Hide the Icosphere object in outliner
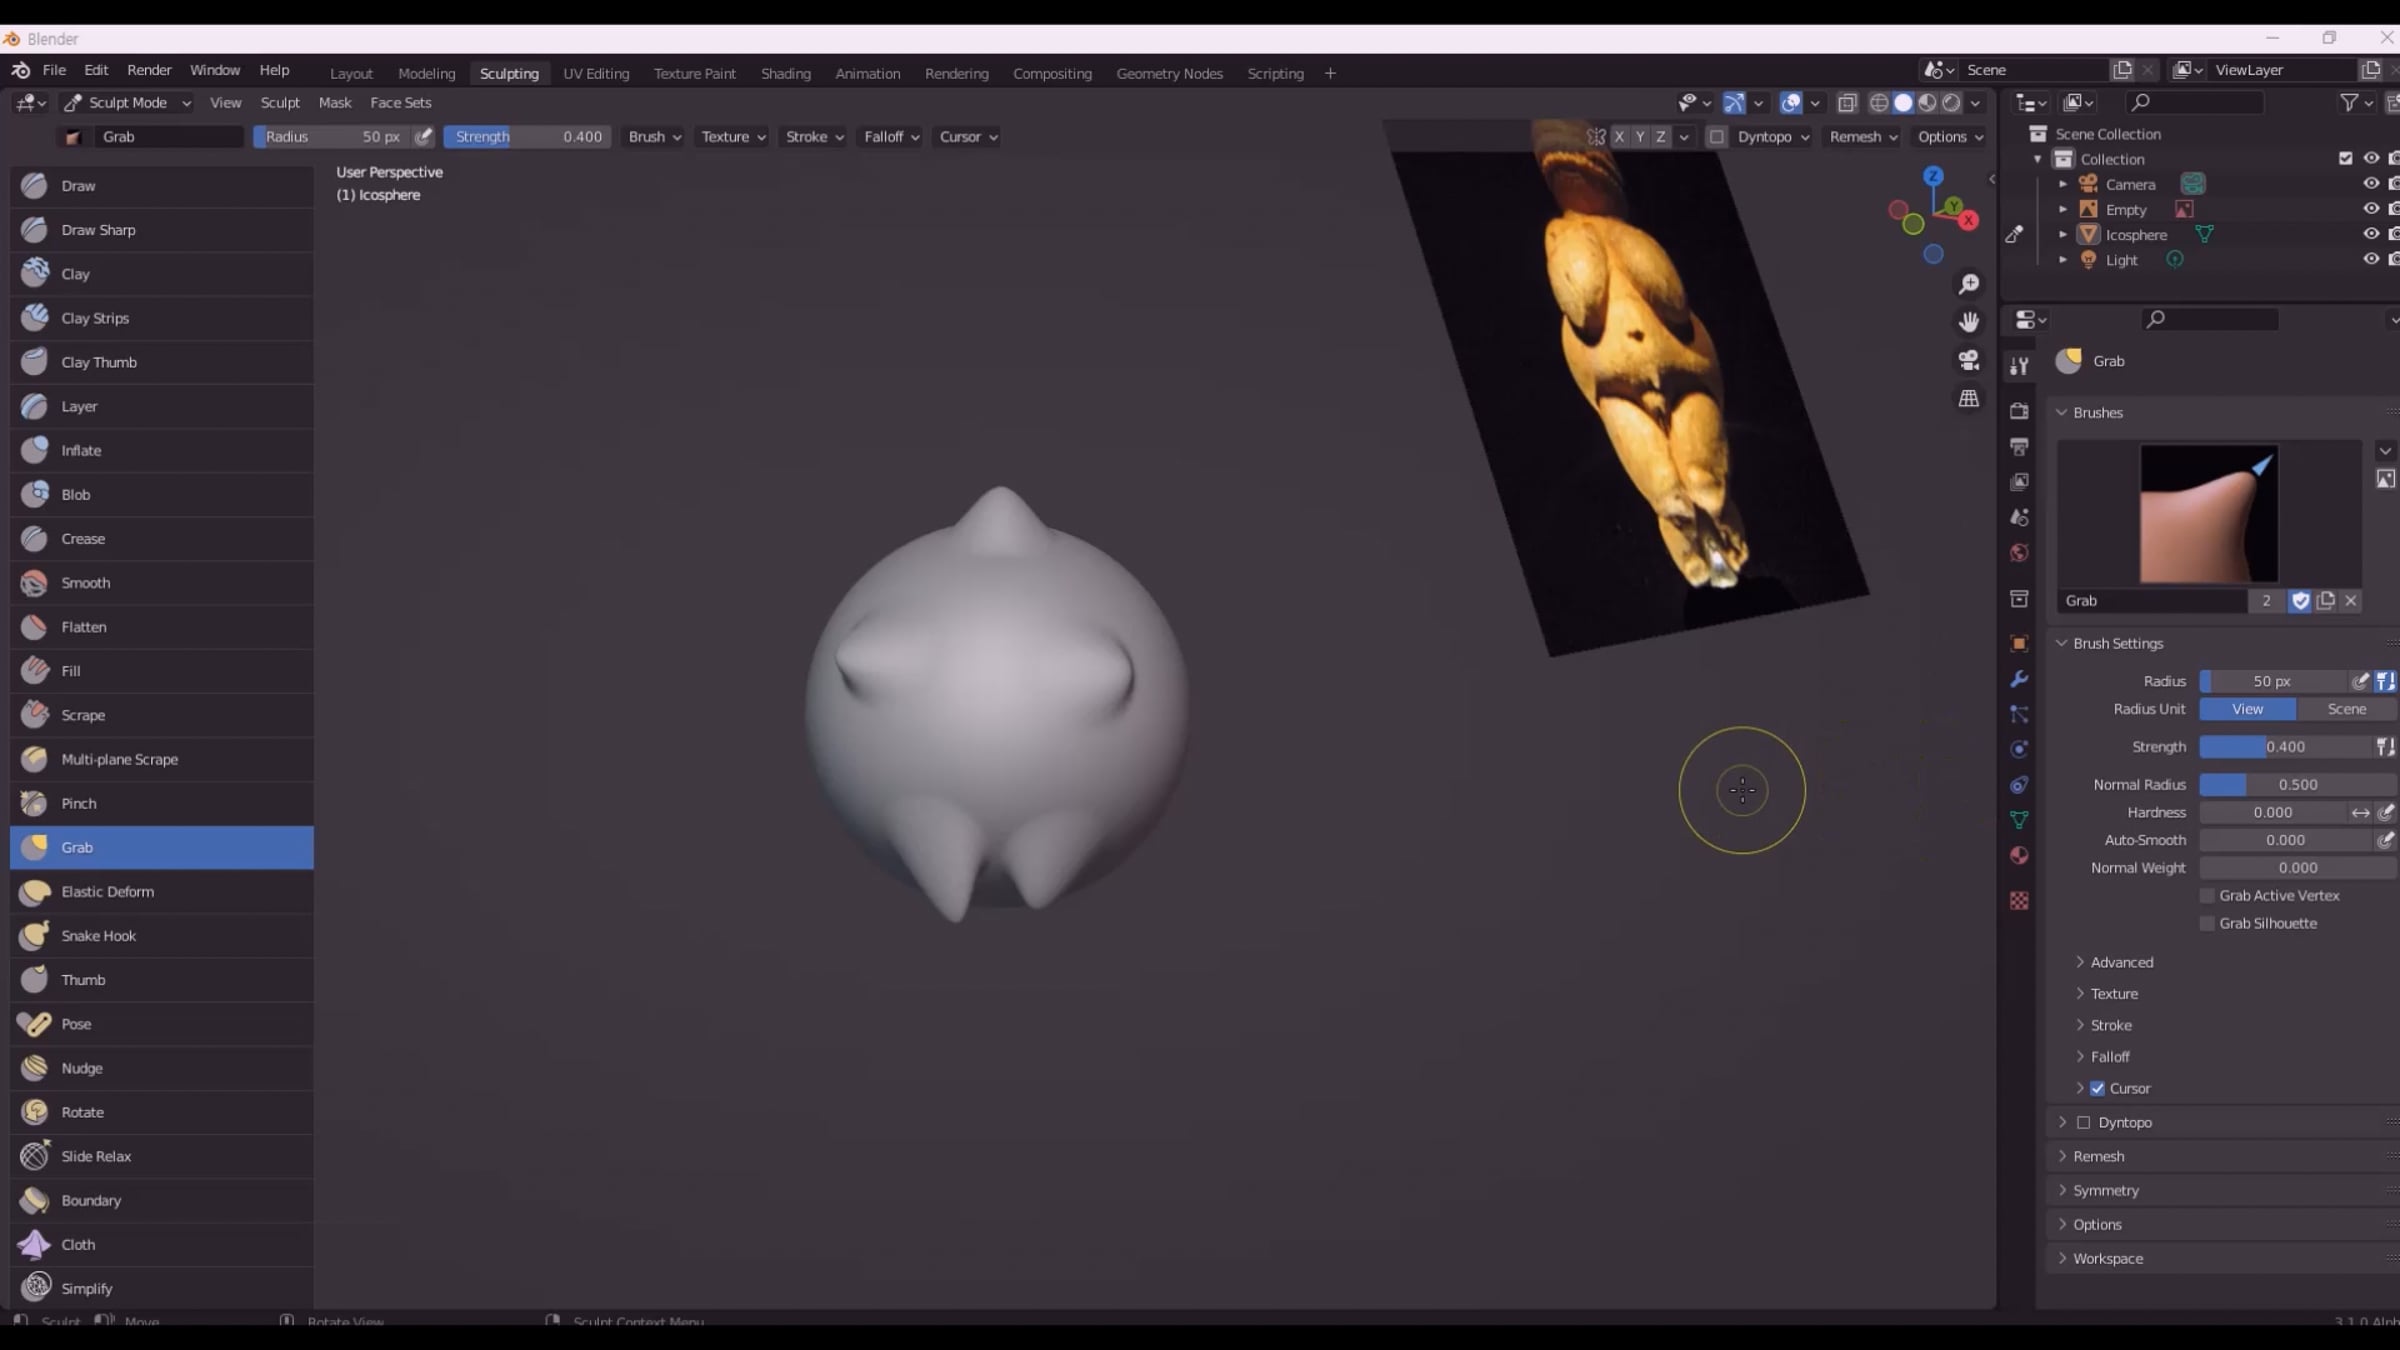2400x1350 pixels. click(x=2370, y=234)
